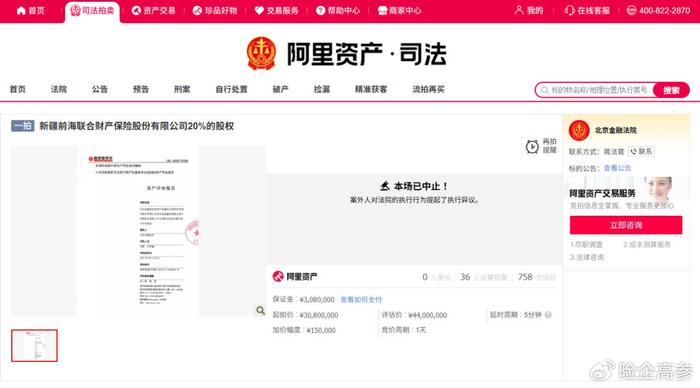Click the 加价幅度 ¥150,000 value
The image size is (700, 388).
[321, 330]
